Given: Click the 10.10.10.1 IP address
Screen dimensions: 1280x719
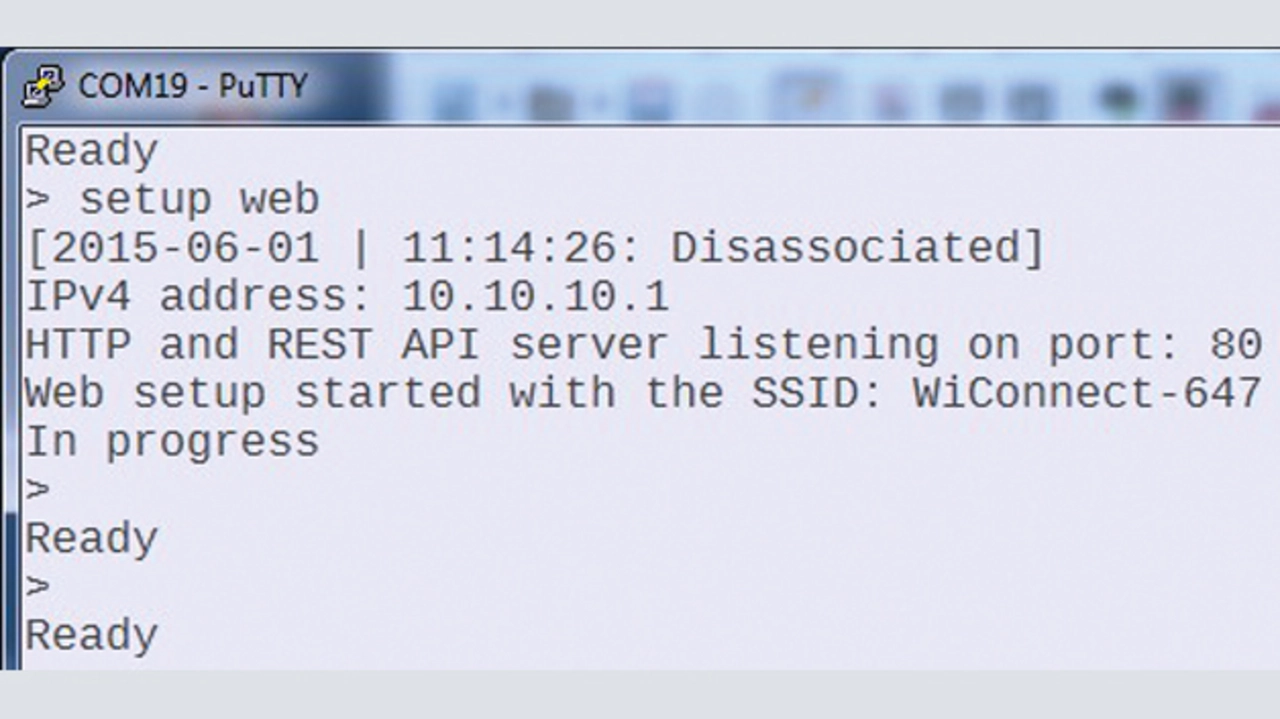Looking at the screenshot, I should click(x=535, y=296).
